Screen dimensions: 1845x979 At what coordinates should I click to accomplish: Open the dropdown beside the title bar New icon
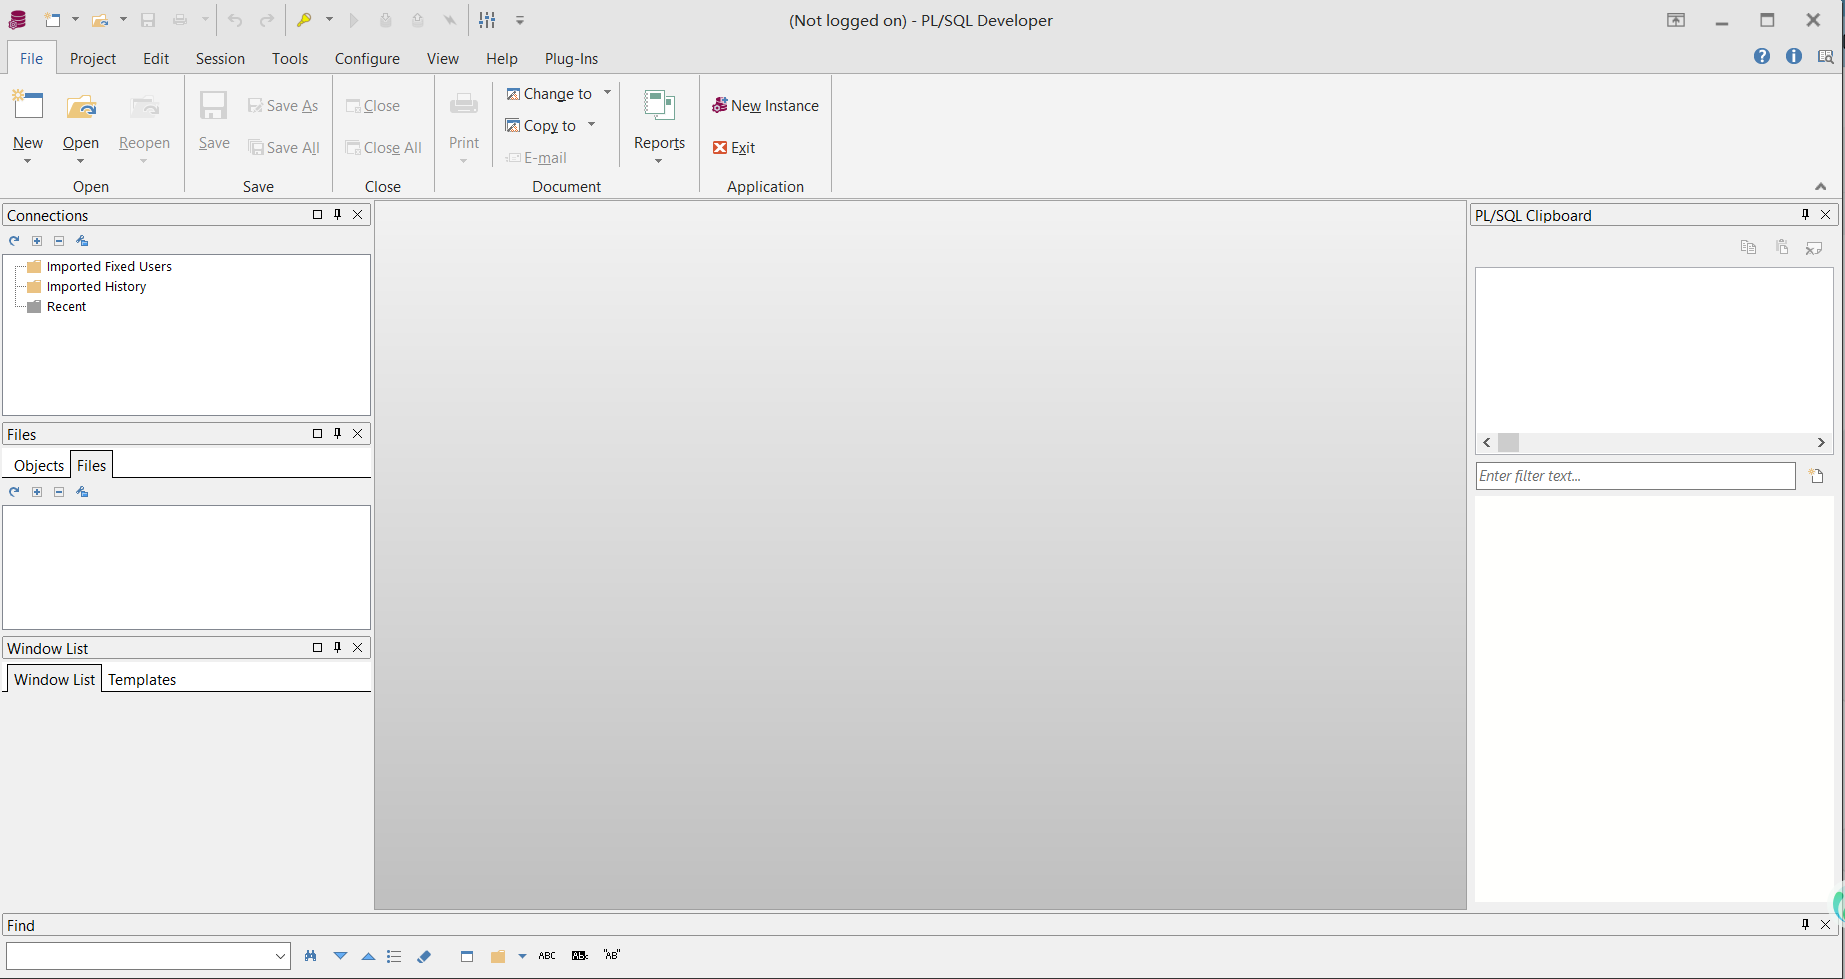tap(75, 20)
